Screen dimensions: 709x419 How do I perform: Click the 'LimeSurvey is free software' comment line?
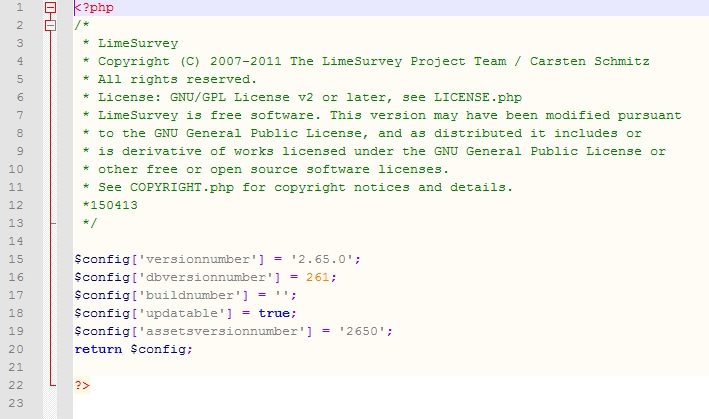382,115
